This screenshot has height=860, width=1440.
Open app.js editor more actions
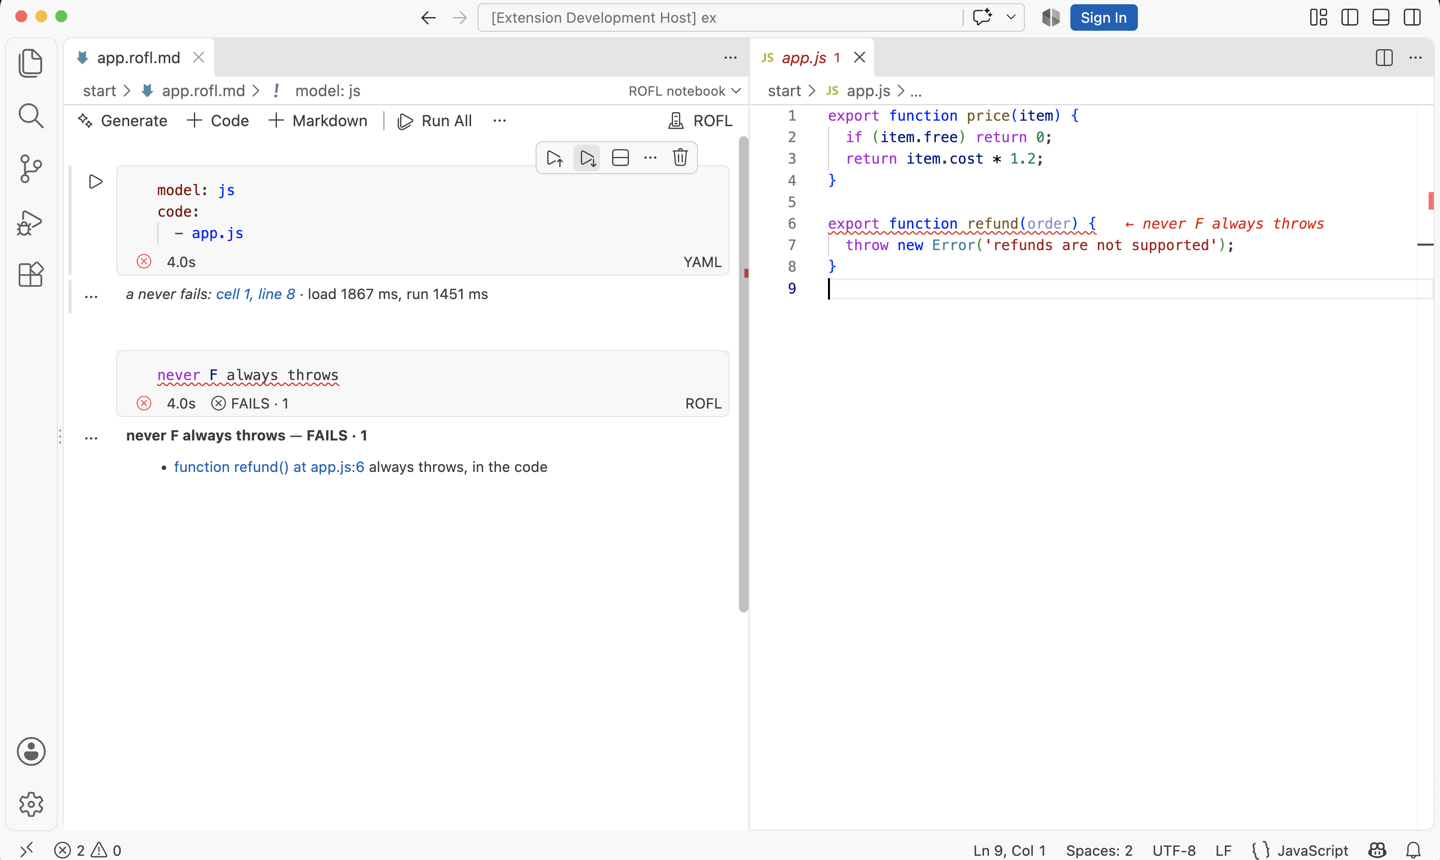point(1415,58)
